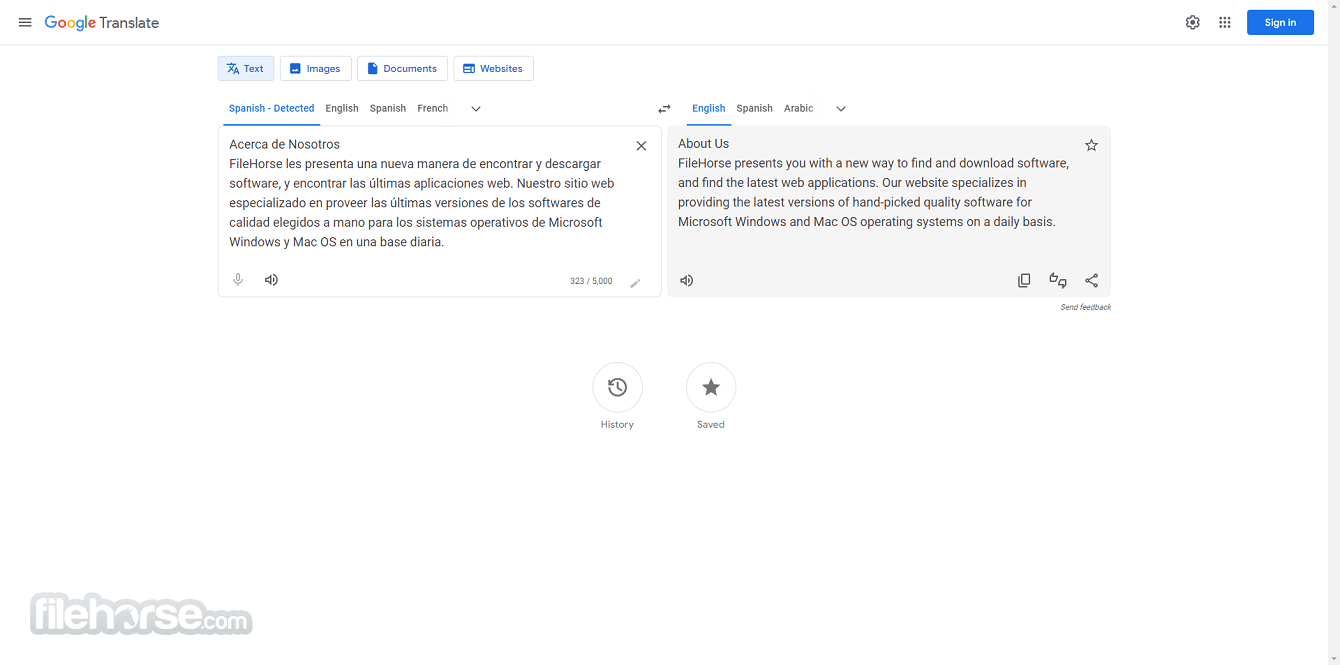Listen to the Spanish source text

[271, 280]
